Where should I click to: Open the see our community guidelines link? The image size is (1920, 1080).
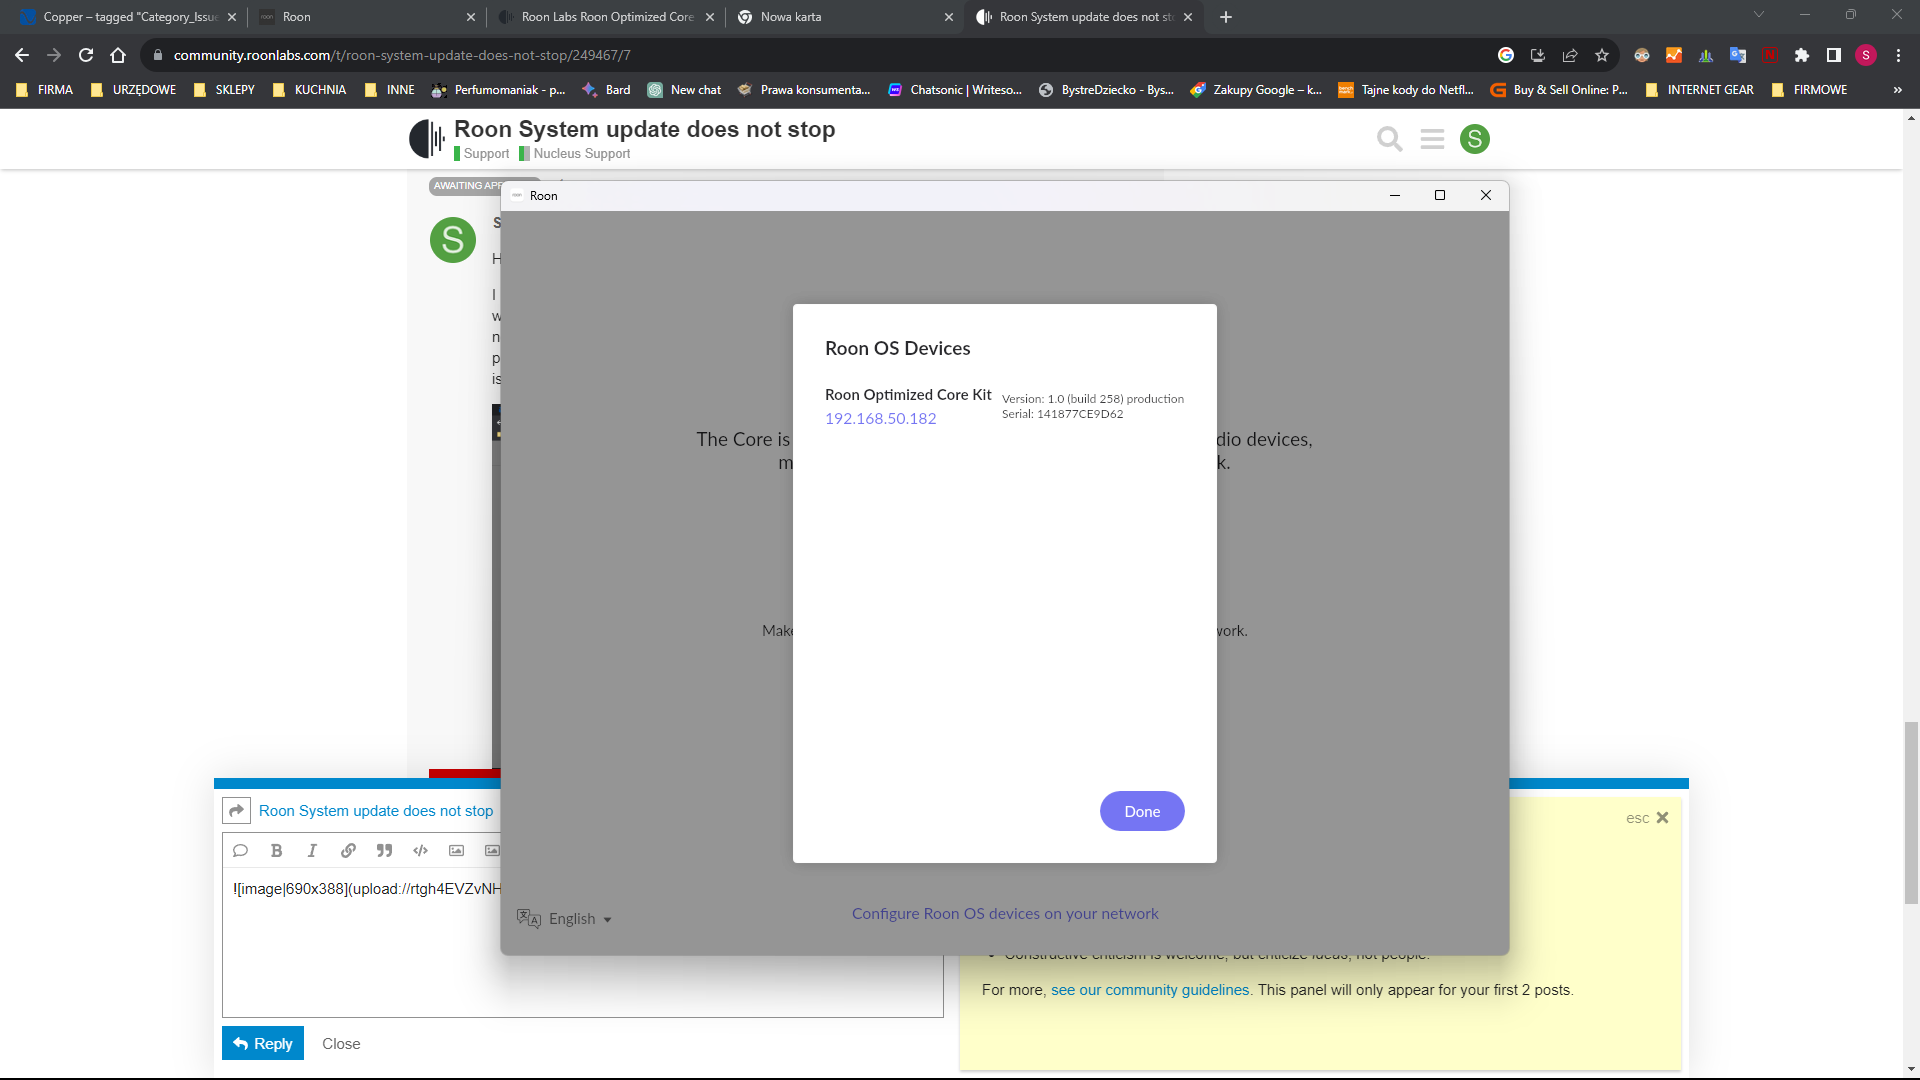pyautogui.click(x=1150, y=990)
